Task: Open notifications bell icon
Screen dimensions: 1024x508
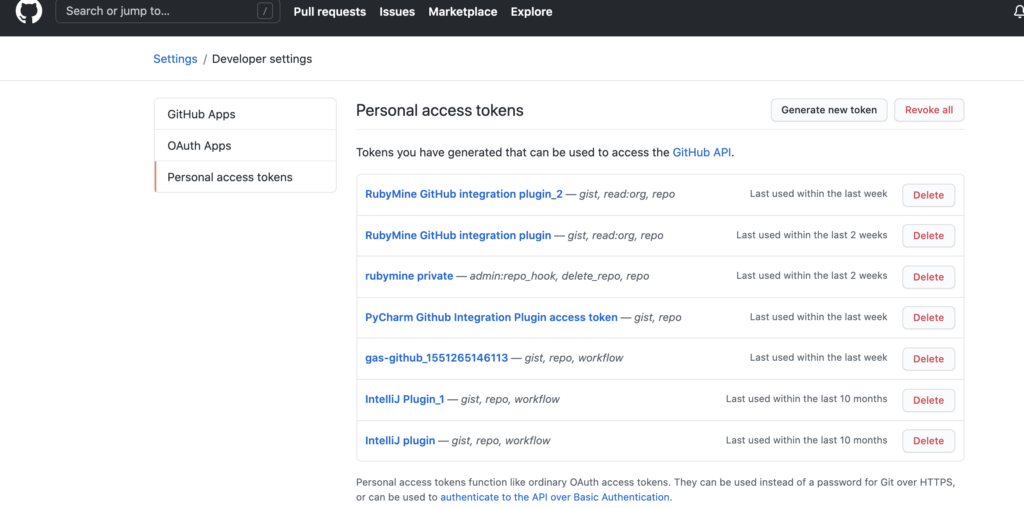Action: click(x=1018, y=11)
